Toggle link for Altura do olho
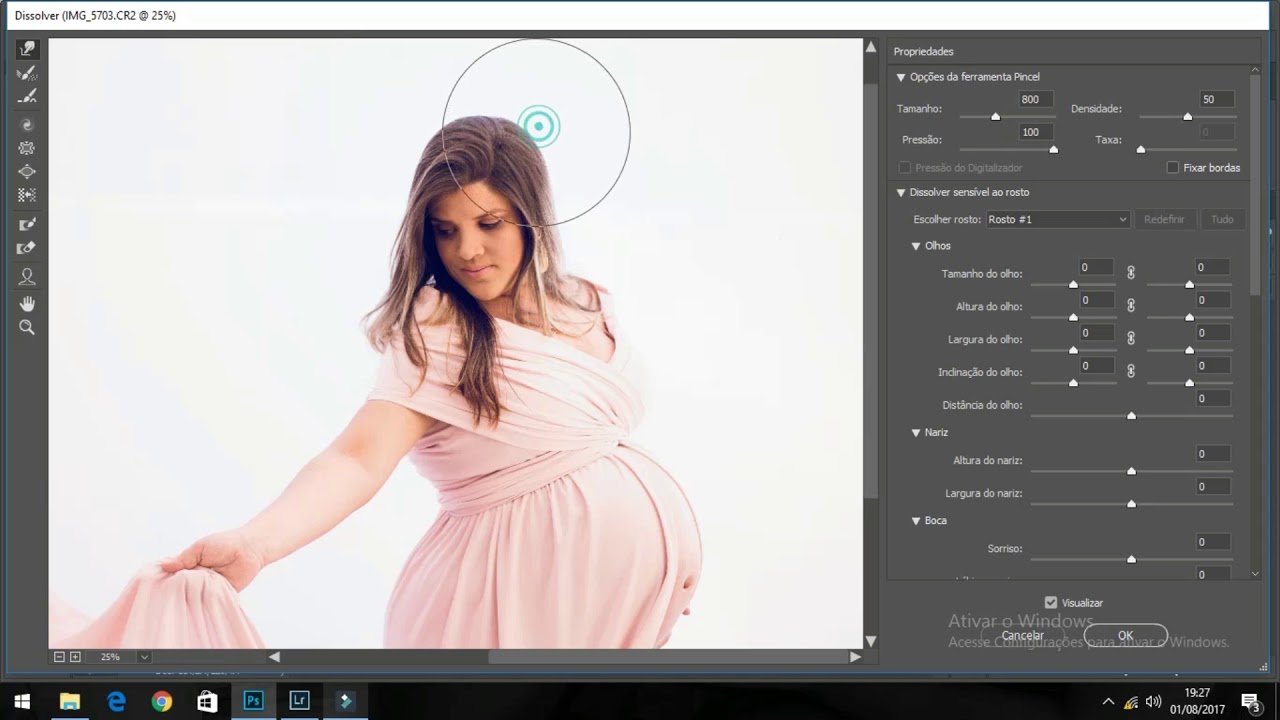 coord(1131,305)
